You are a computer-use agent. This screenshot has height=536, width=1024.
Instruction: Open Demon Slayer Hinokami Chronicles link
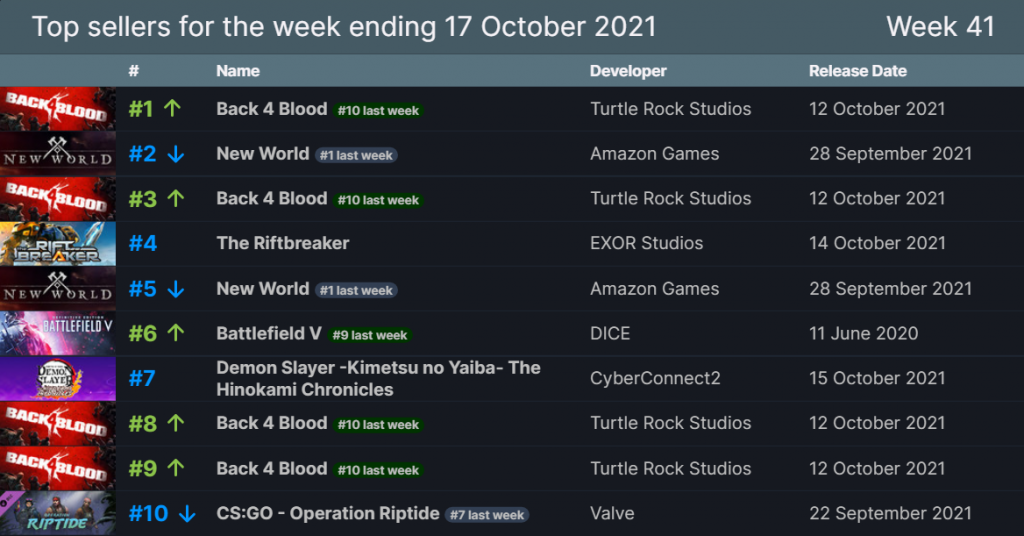pyautogui.click(x=379, y=379)
